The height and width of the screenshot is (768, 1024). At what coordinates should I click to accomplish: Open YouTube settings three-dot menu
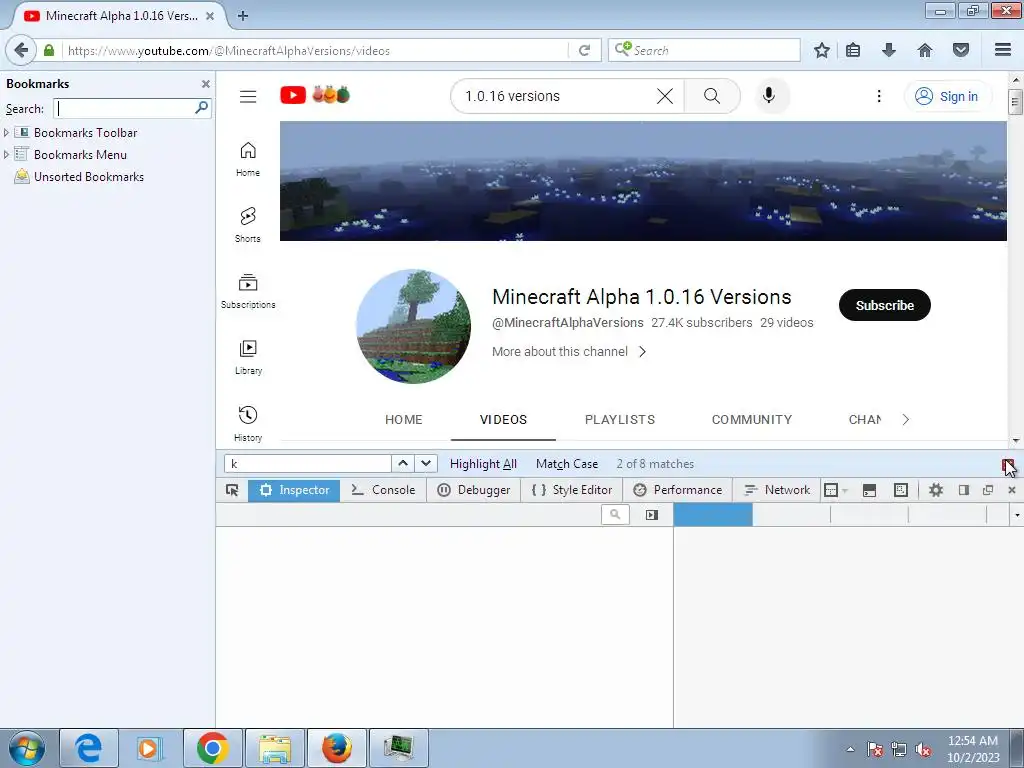(x=879, y=97)
